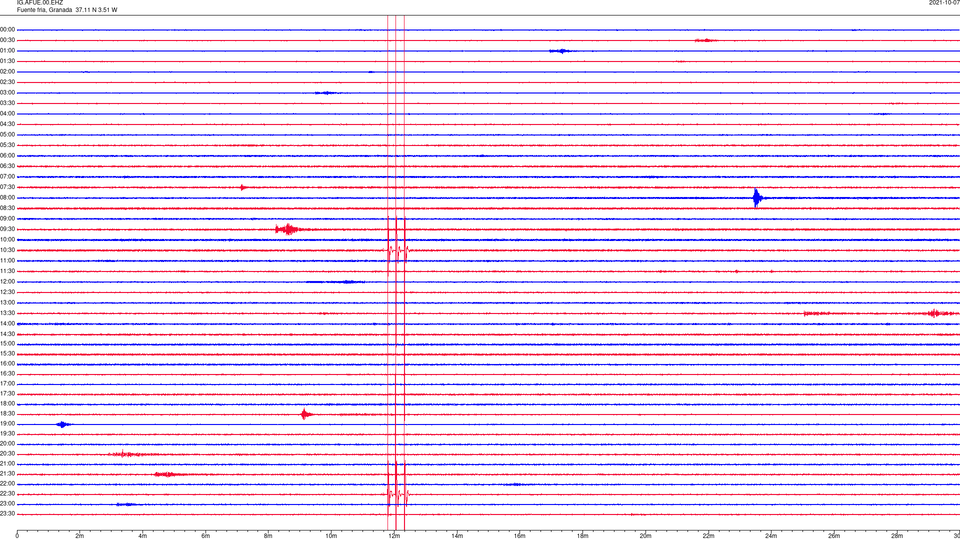Click the 26m tick on the minutes axis
The height and width of the screenshot is (540, 960).
(x=834, y=536)
